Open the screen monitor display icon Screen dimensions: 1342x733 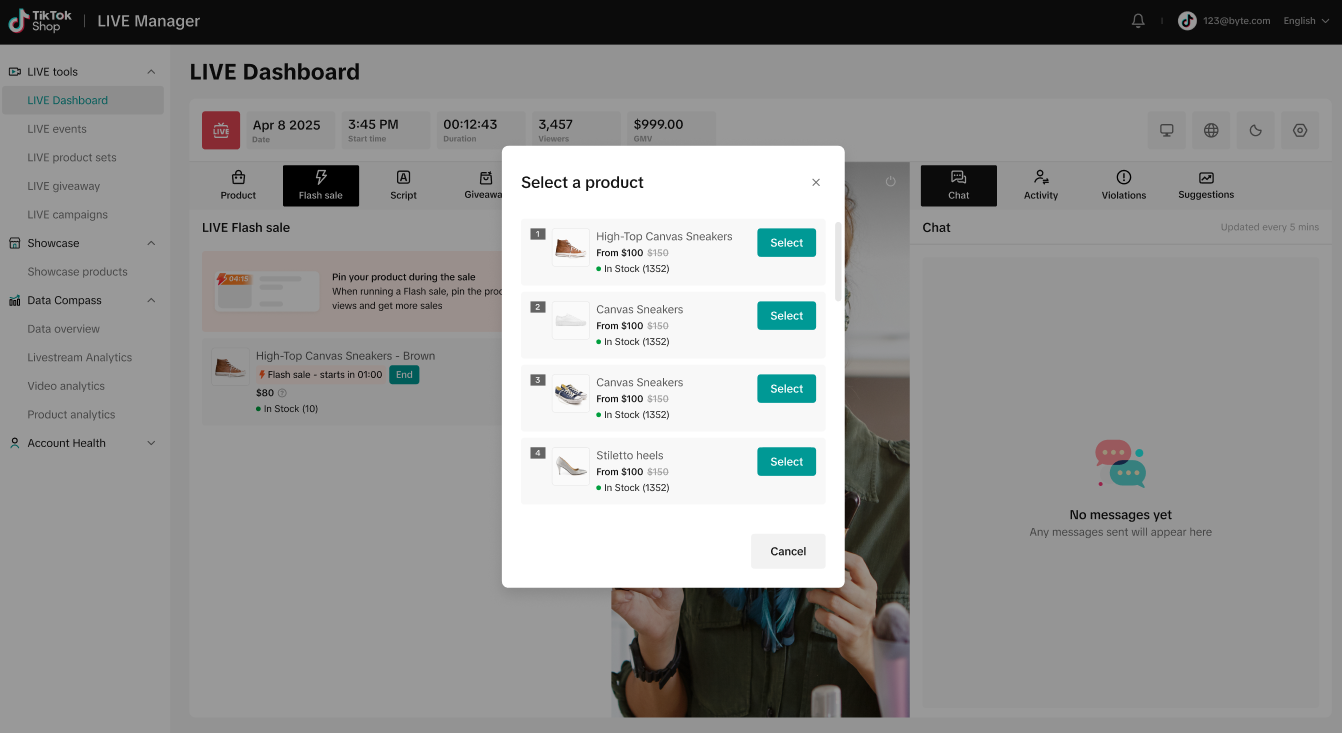click(x=1166, y=130)
